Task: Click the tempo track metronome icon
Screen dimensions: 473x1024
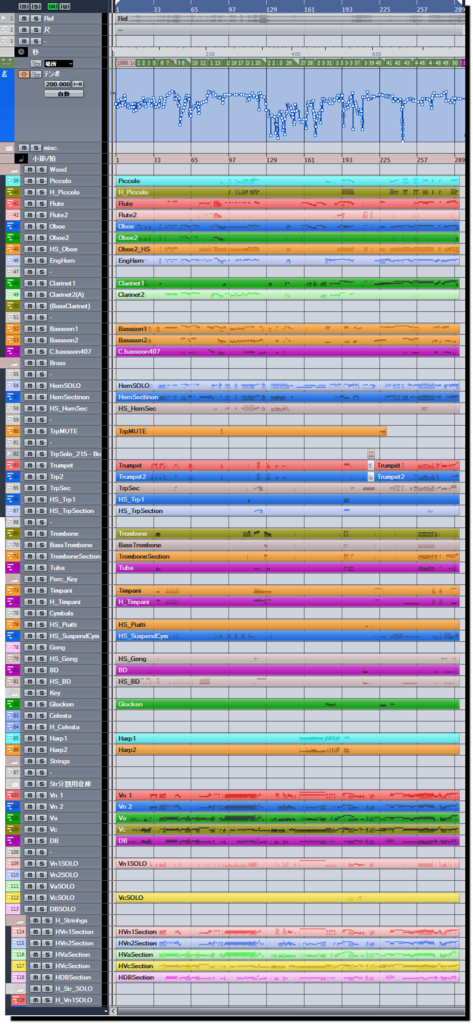Action: tap(7, 74)
